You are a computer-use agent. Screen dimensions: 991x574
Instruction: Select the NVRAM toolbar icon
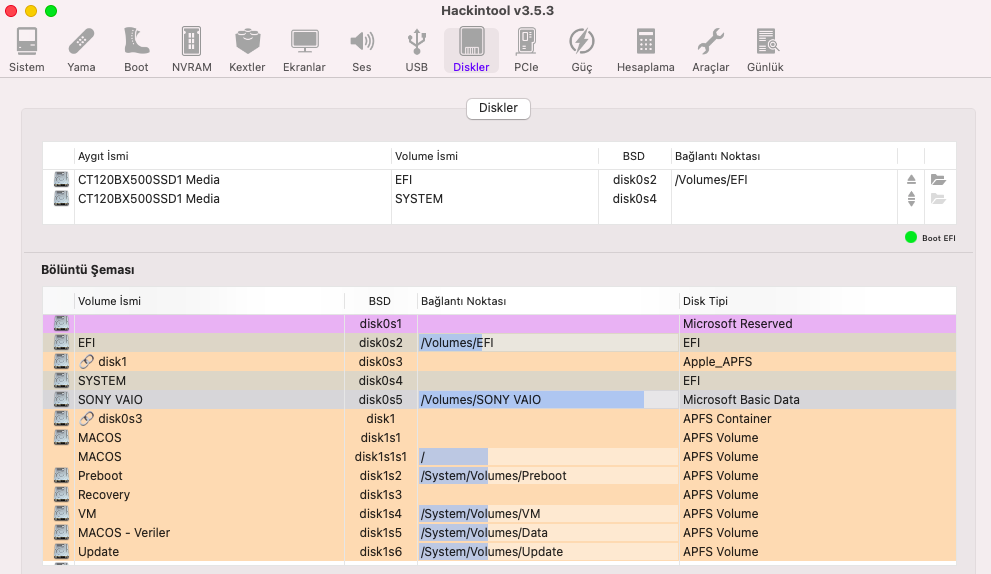191,50
